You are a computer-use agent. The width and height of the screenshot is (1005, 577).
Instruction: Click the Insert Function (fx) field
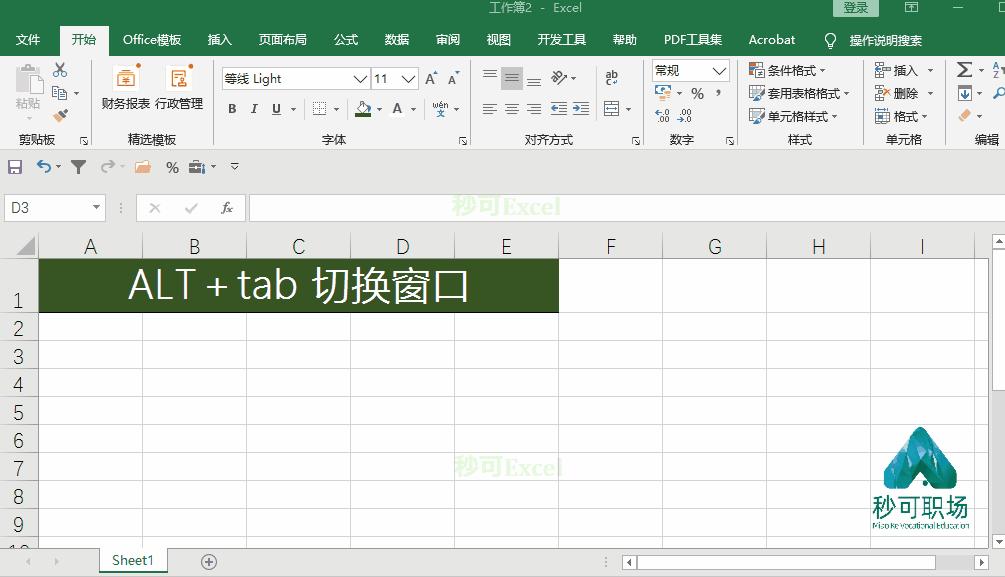(x=227, y=208)
